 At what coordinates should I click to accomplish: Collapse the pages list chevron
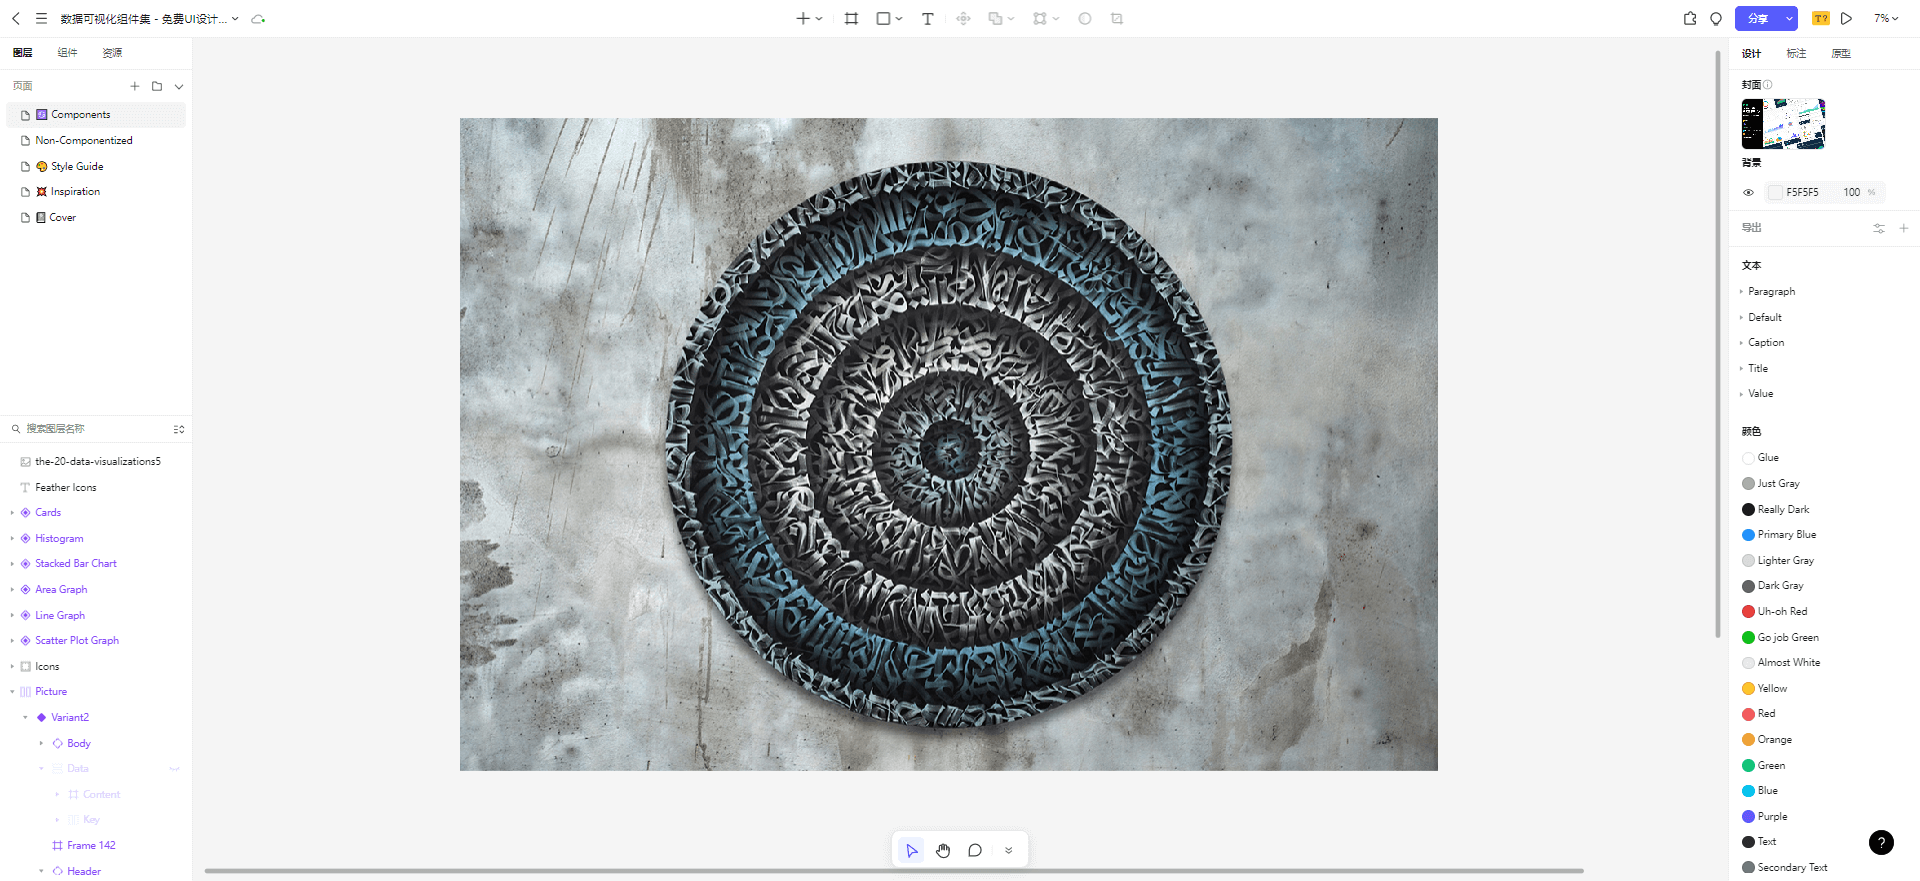coord(179,86)
